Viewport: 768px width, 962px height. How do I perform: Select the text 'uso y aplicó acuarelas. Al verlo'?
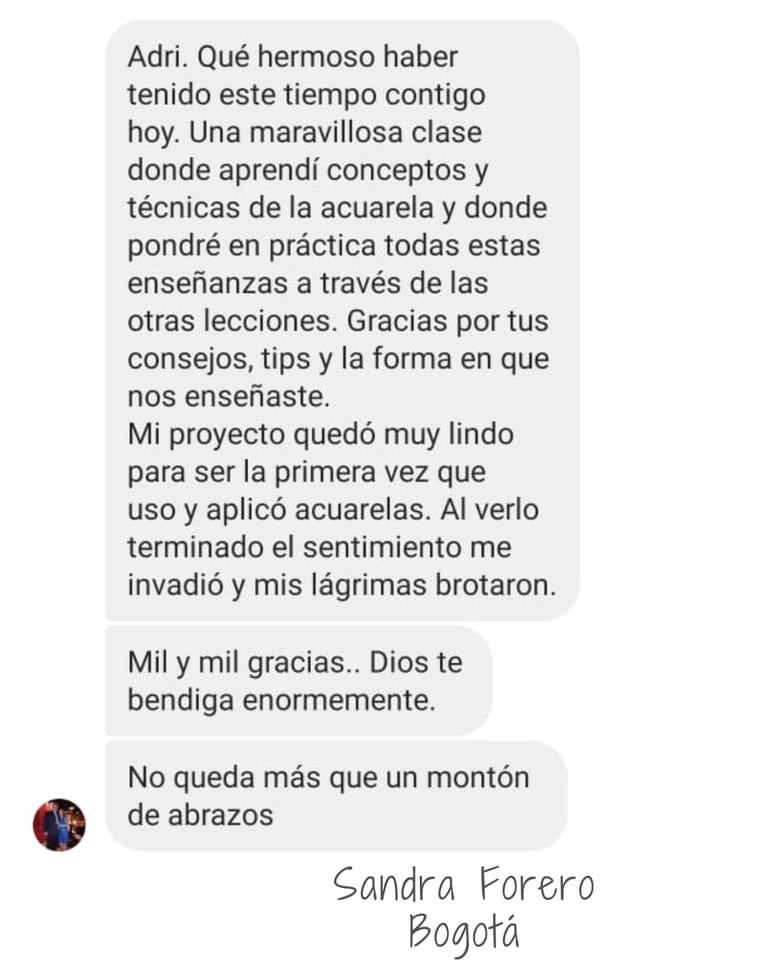(333, 511)
